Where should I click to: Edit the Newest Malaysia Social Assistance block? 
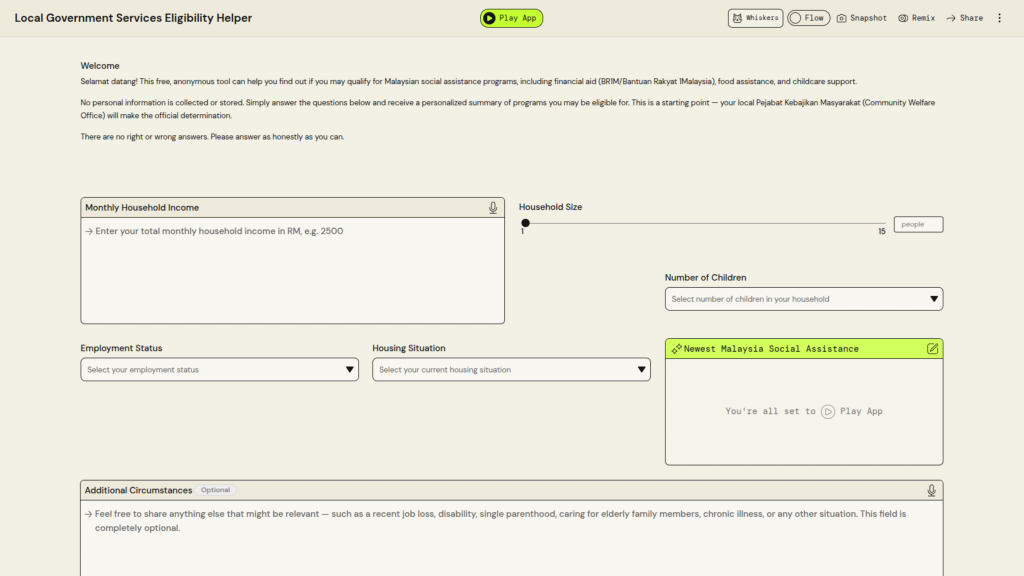tap(932, 349)
